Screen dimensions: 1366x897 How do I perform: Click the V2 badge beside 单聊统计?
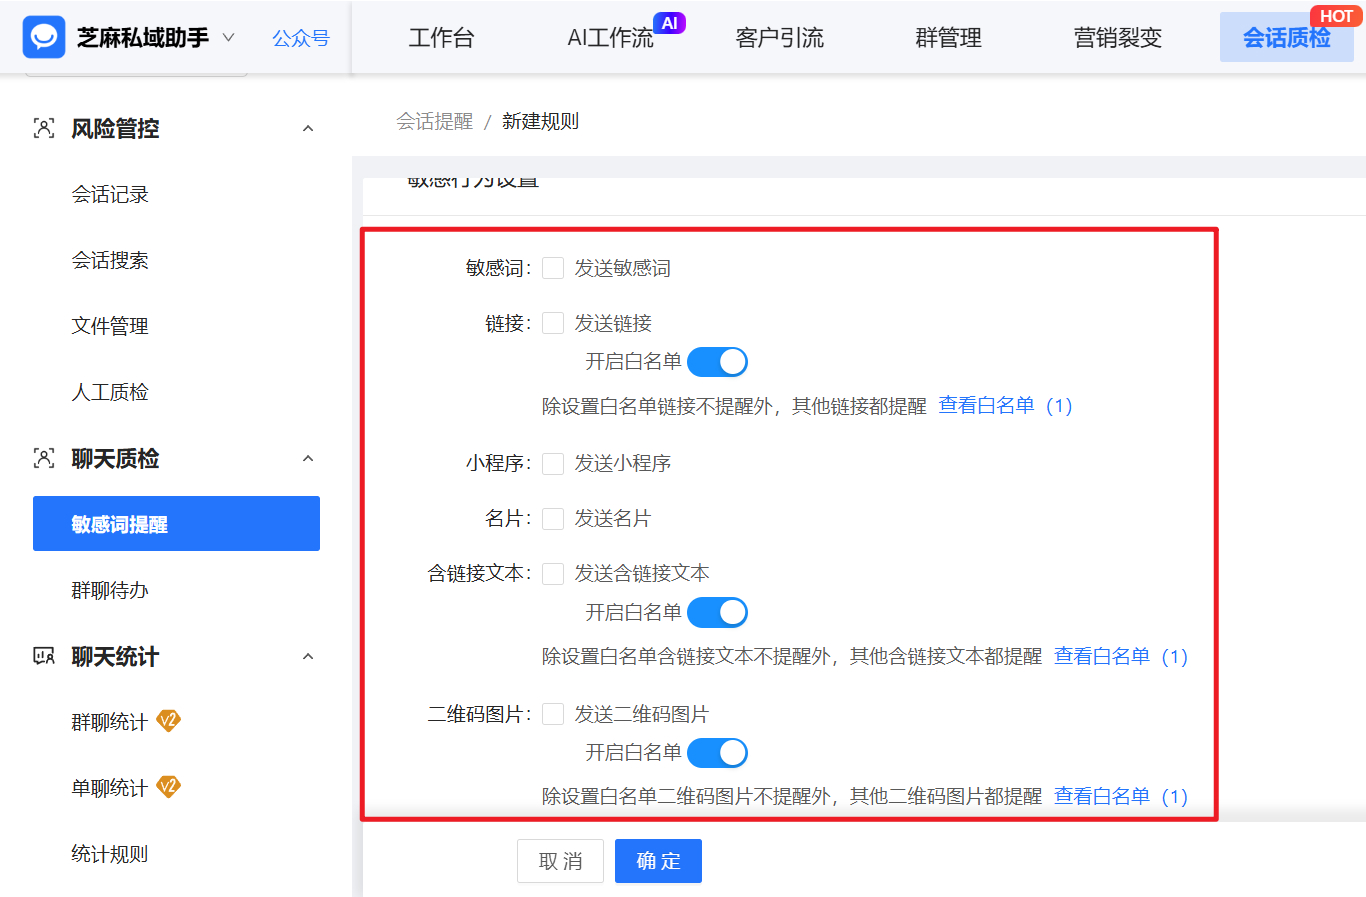click(169, 787)
